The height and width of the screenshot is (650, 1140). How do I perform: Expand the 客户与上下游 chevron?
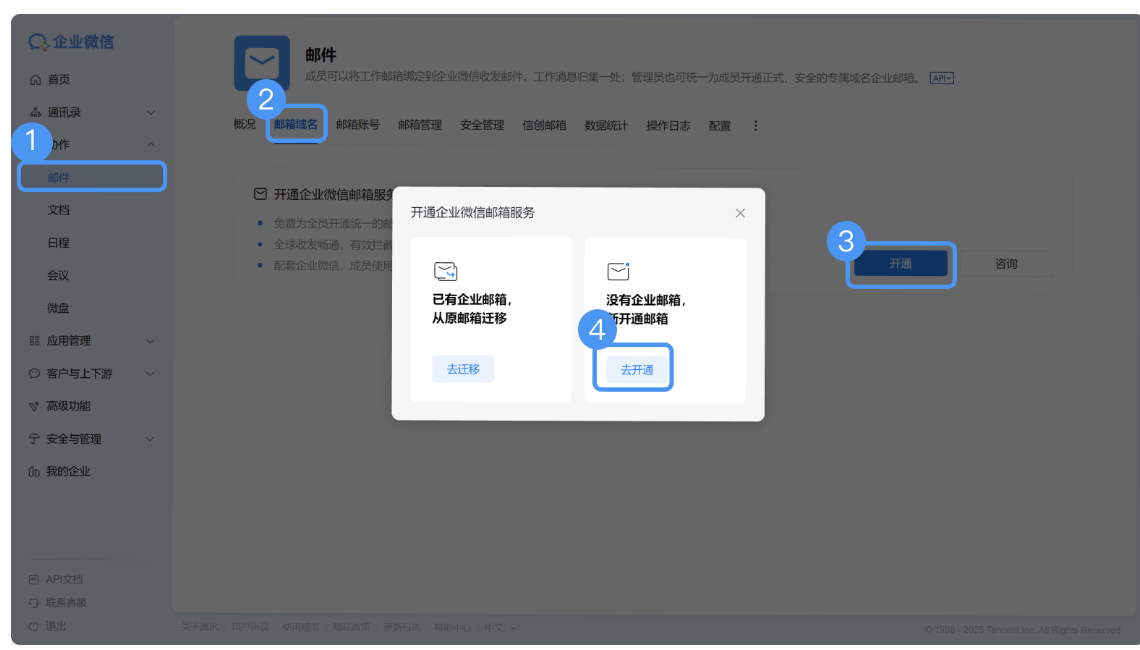150,373
